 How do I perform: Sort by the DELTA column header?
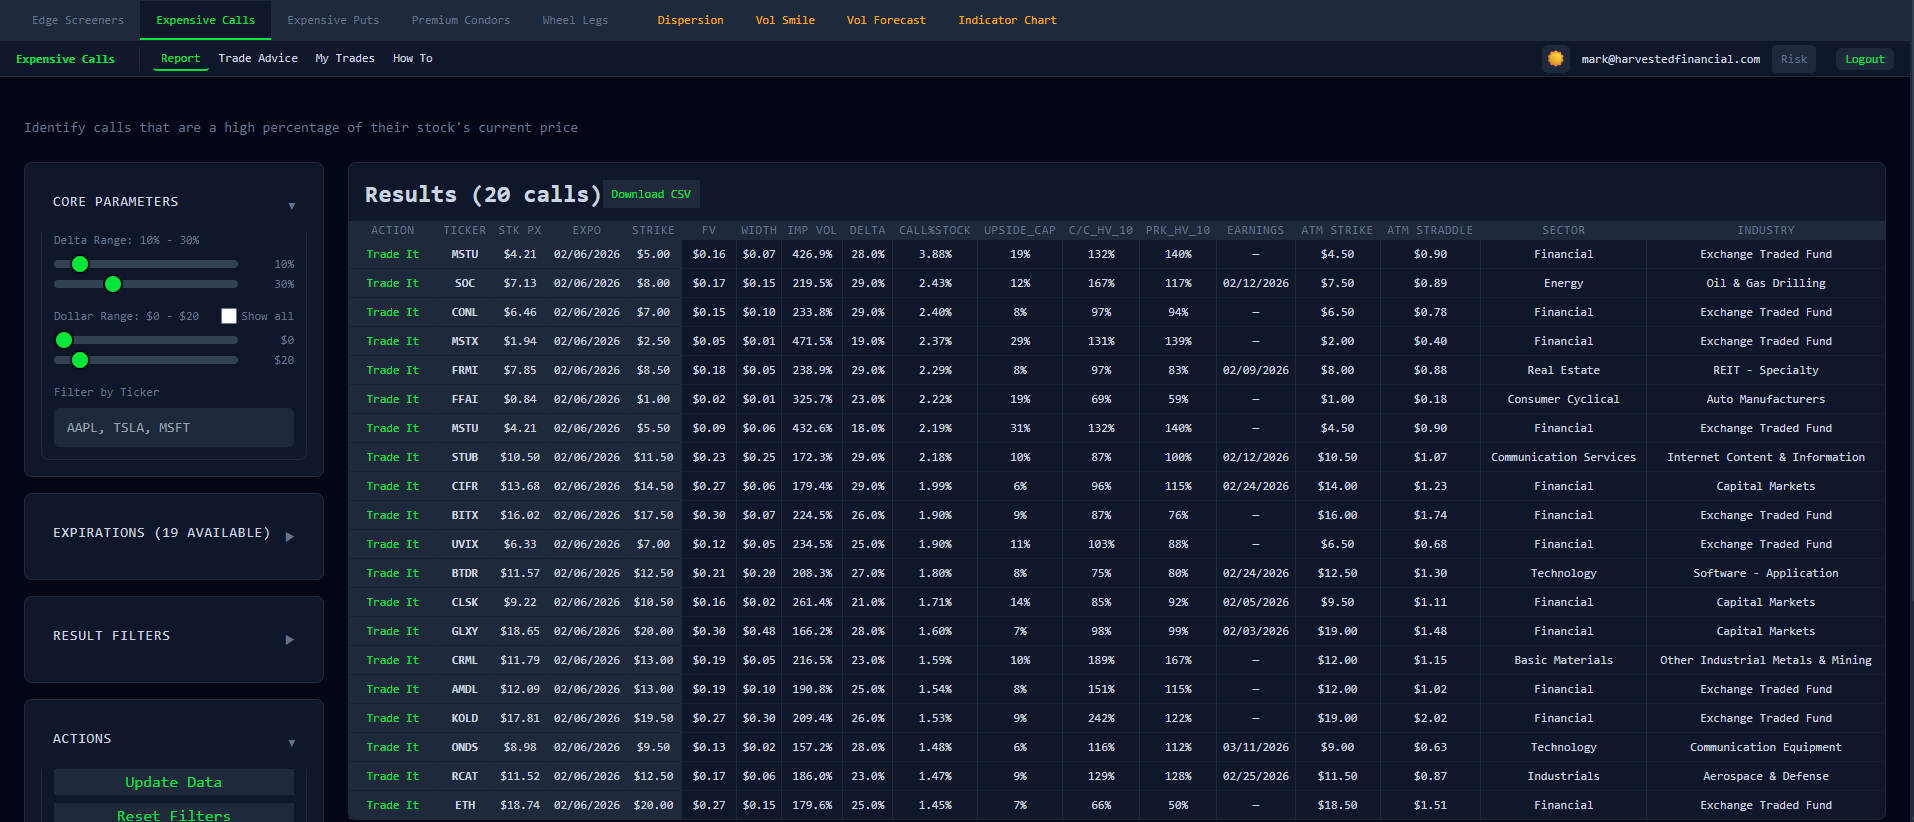(867, 230)
